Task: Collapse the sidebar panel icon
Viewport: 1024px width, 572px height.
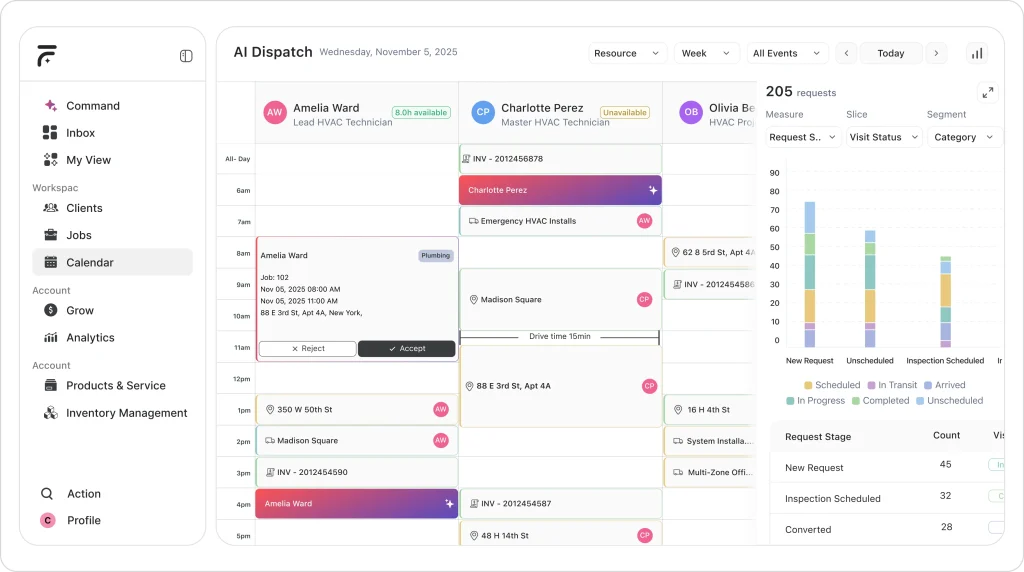Action: coord(186,56)
